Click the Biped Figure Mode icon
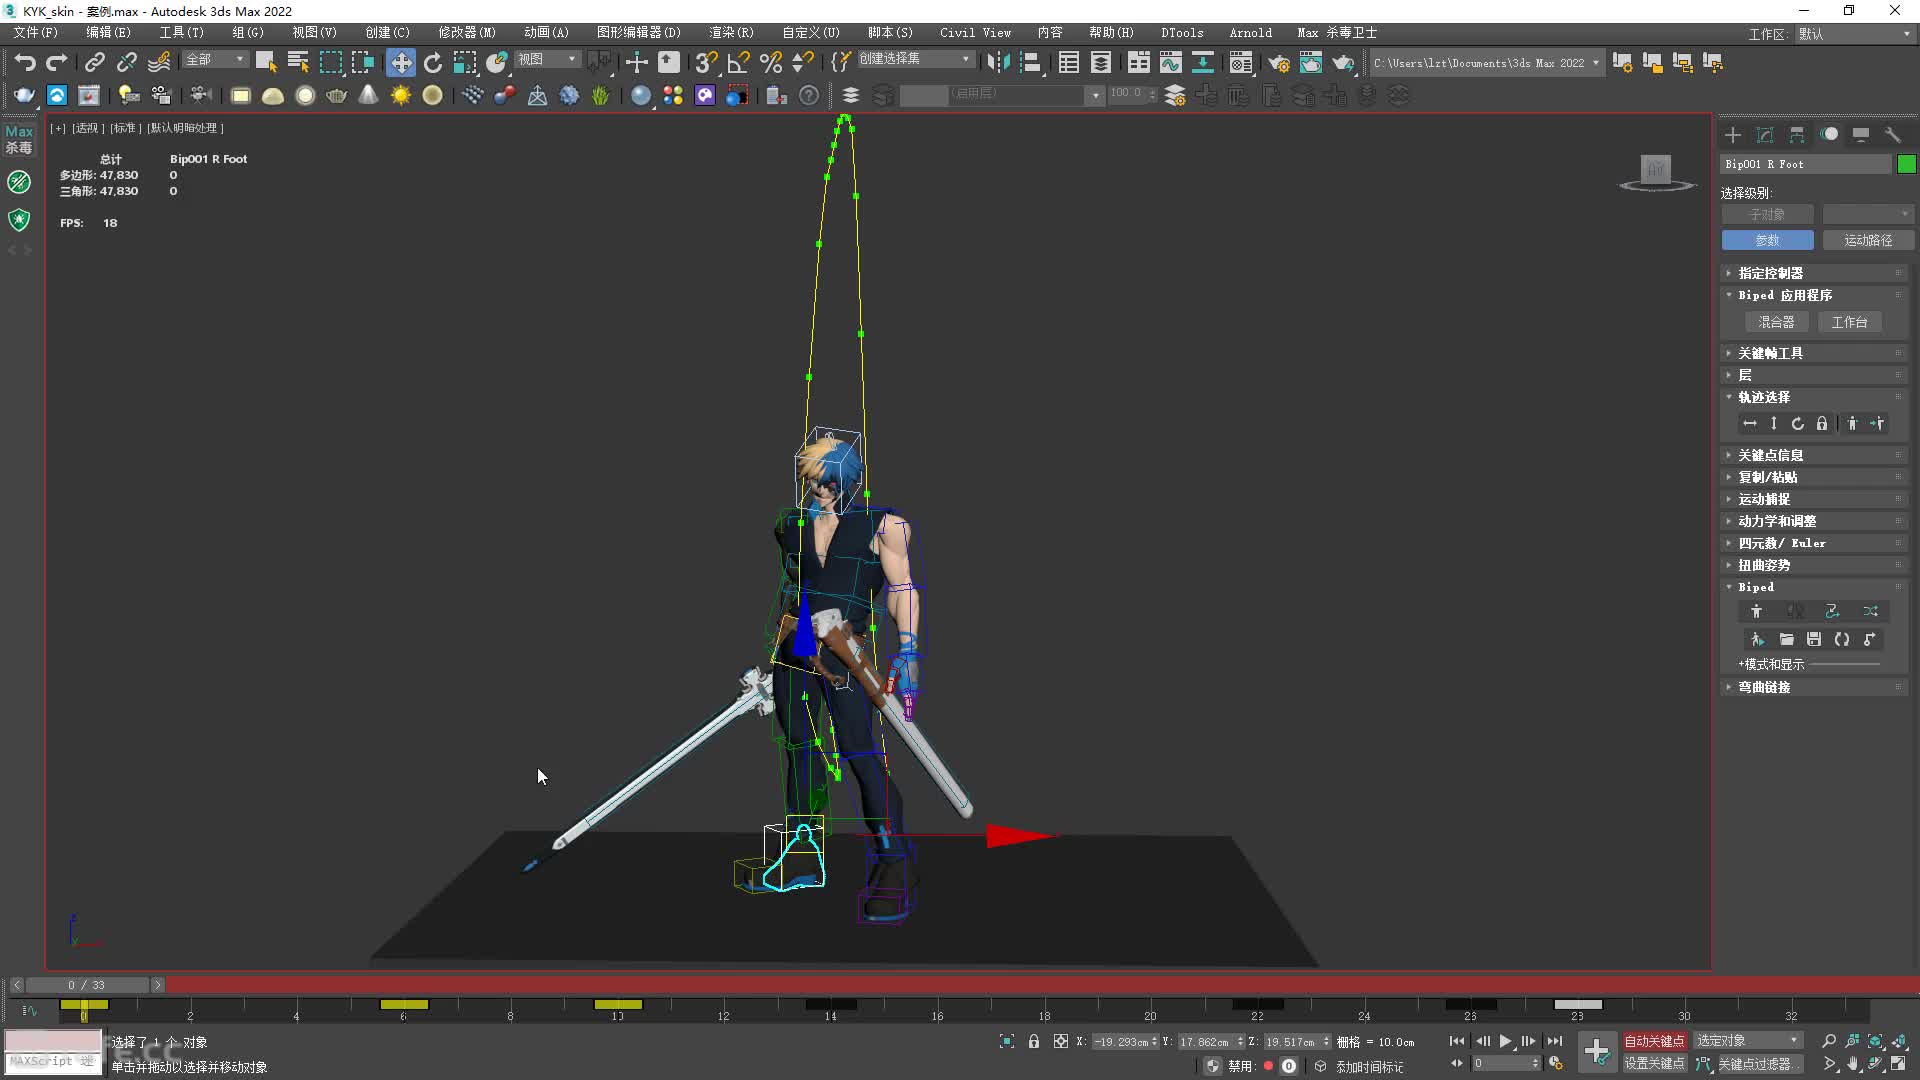 click(x=1757, y=611)
